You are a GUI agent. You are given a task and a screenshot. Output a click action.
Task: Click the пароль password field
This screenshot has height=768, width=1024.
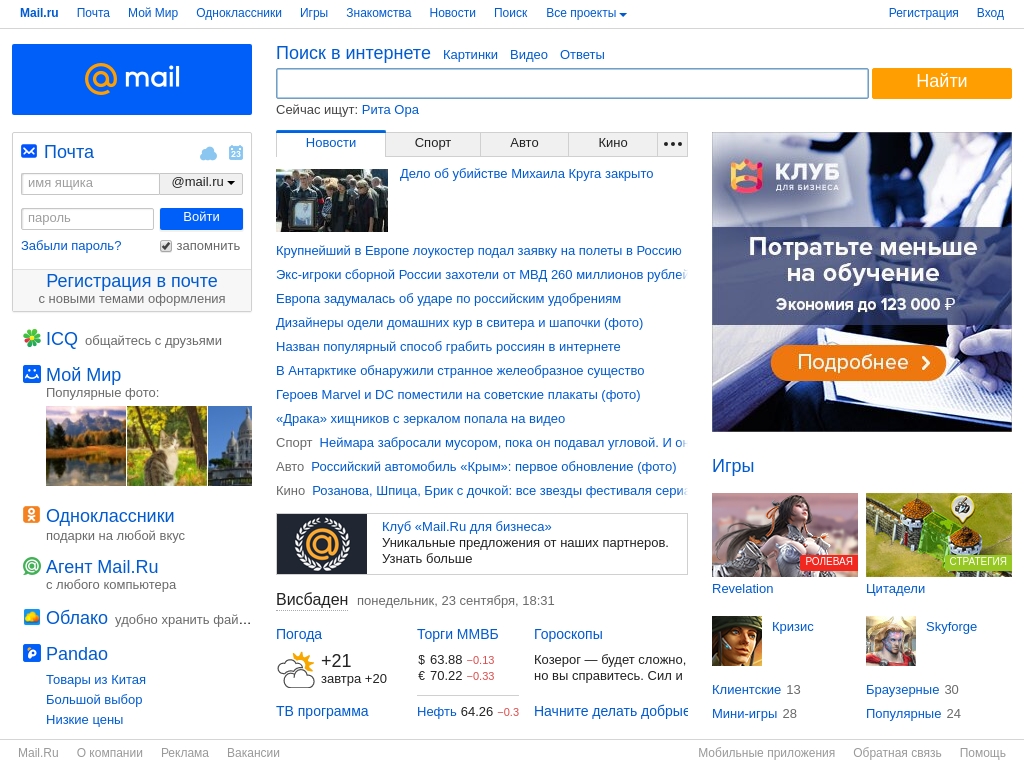coord(88,218)
